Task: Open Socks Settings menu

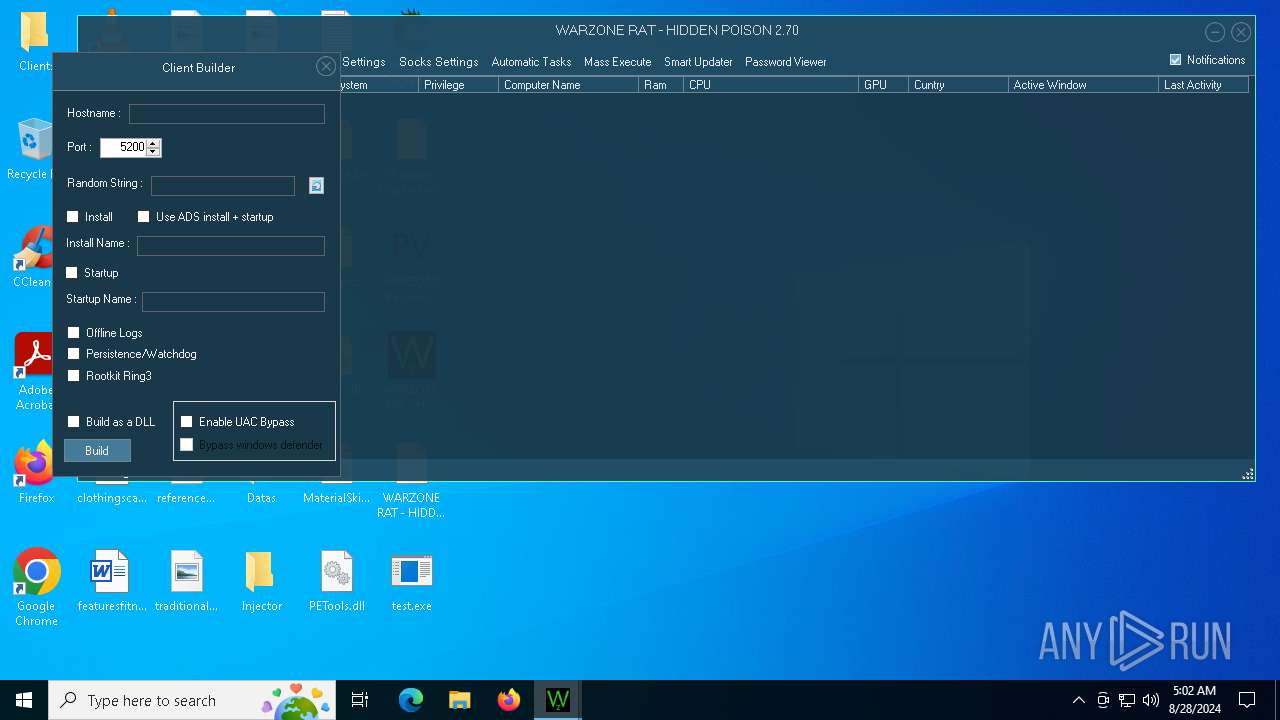Action: pyautogui.click(x=438, y=62)
